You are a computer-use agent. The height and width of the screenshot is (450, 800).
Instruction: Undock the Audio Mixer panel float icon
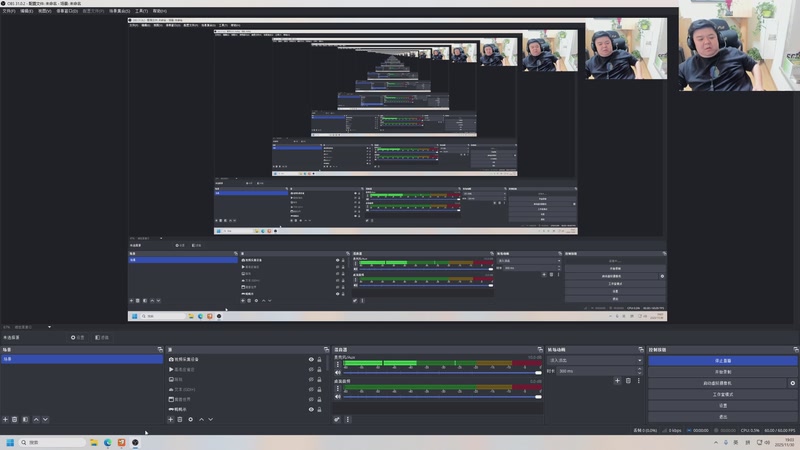coord(540,349)
